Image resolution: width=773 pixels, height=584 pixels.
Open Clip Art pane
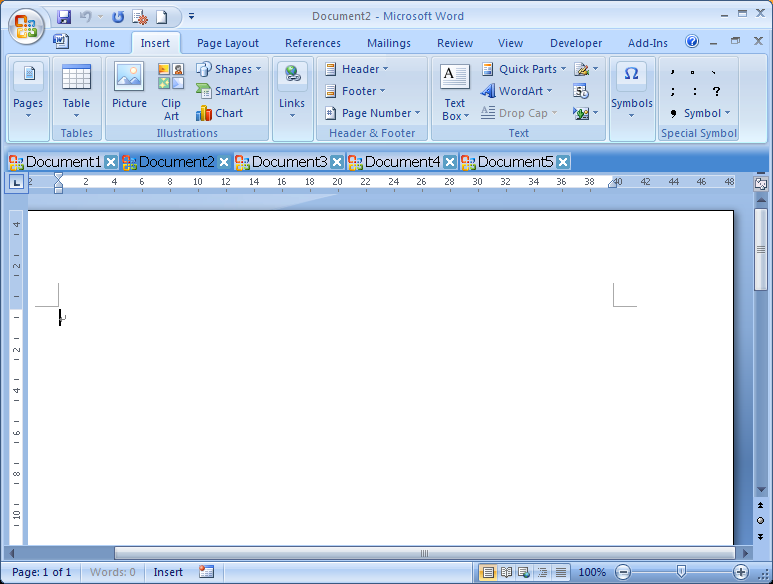point(171,87)
